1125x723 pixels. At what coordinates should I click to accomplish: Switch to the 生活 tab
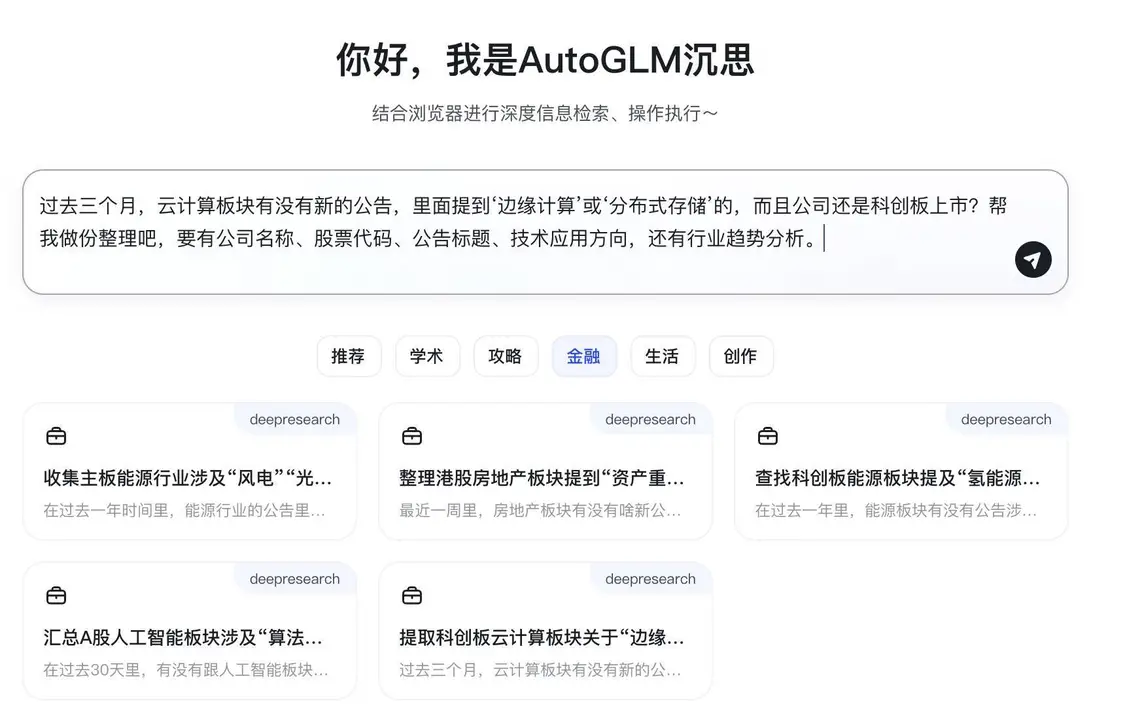662,356
